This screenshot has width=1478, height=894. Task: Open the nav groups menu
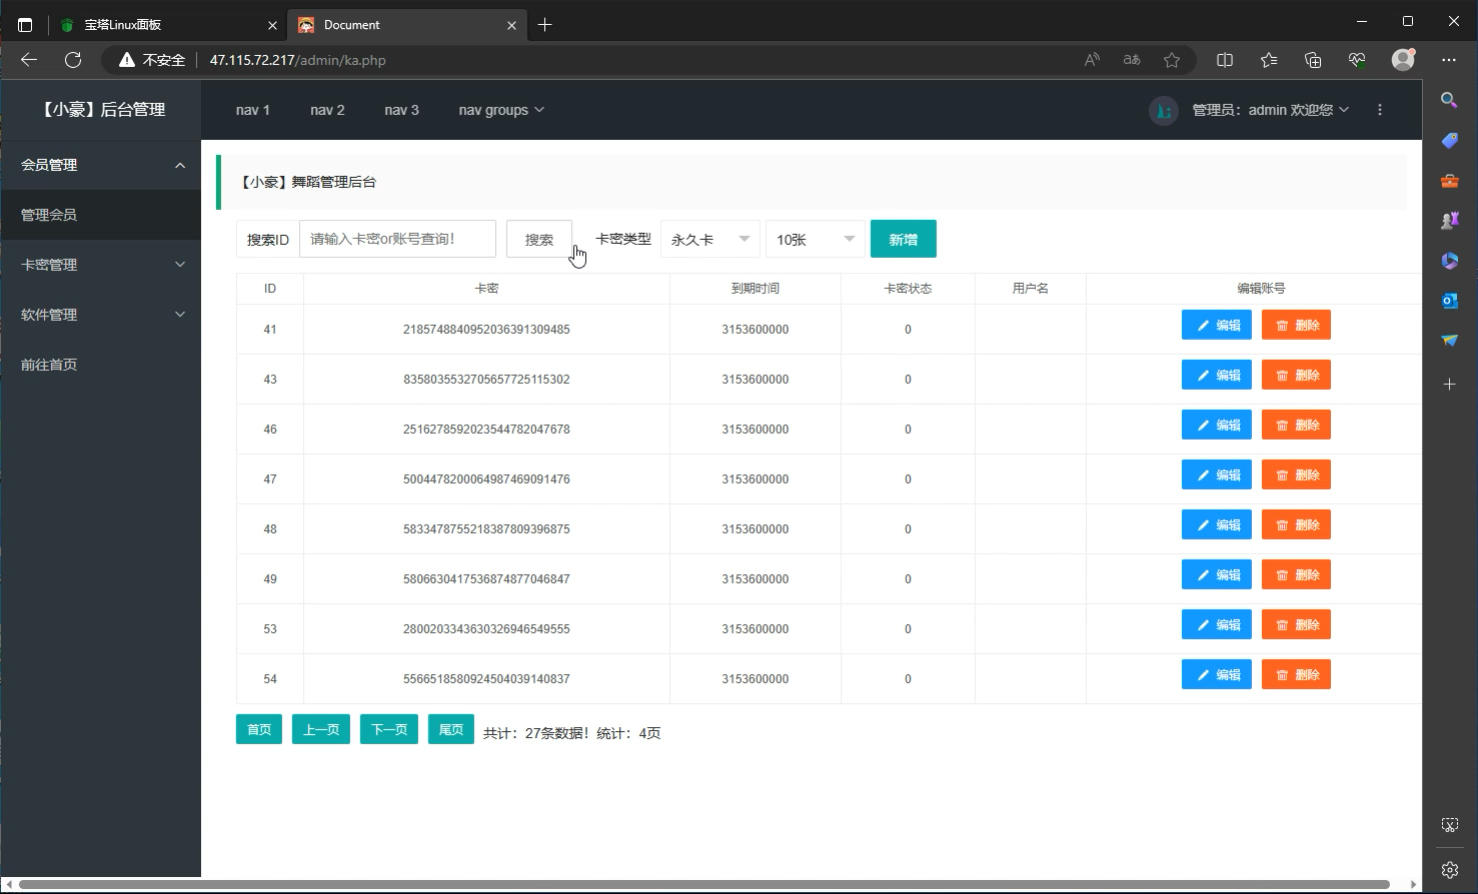[501, 110]
